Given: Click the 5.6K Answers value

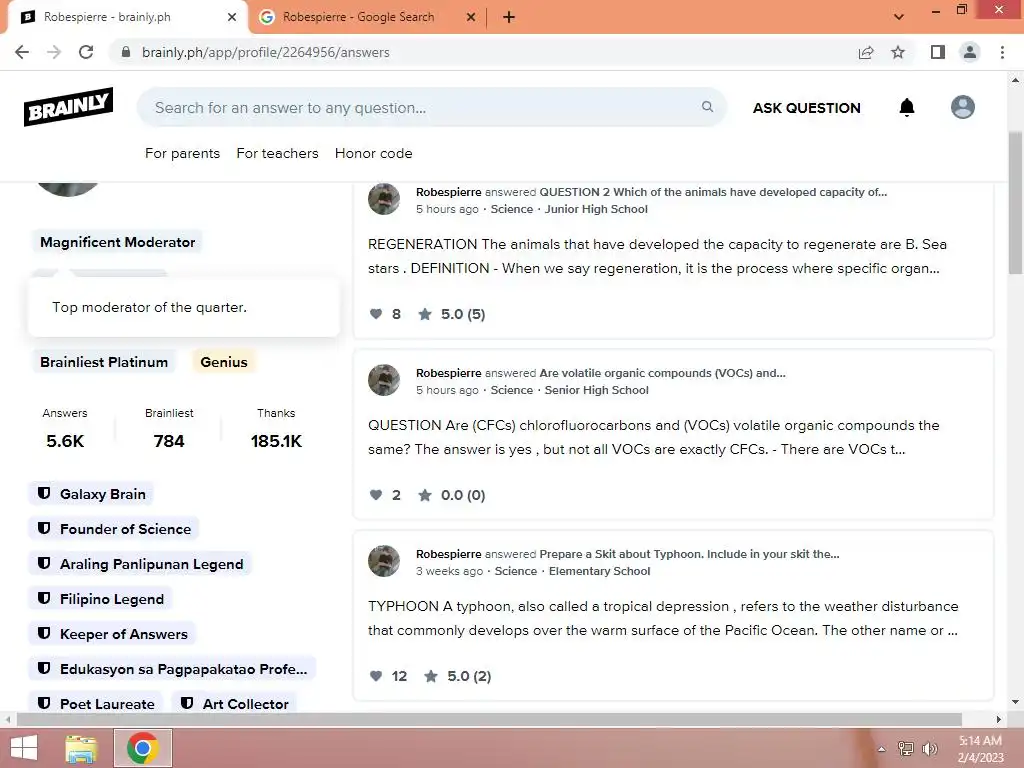Looking at the screenshot, I should coord(65,441).
